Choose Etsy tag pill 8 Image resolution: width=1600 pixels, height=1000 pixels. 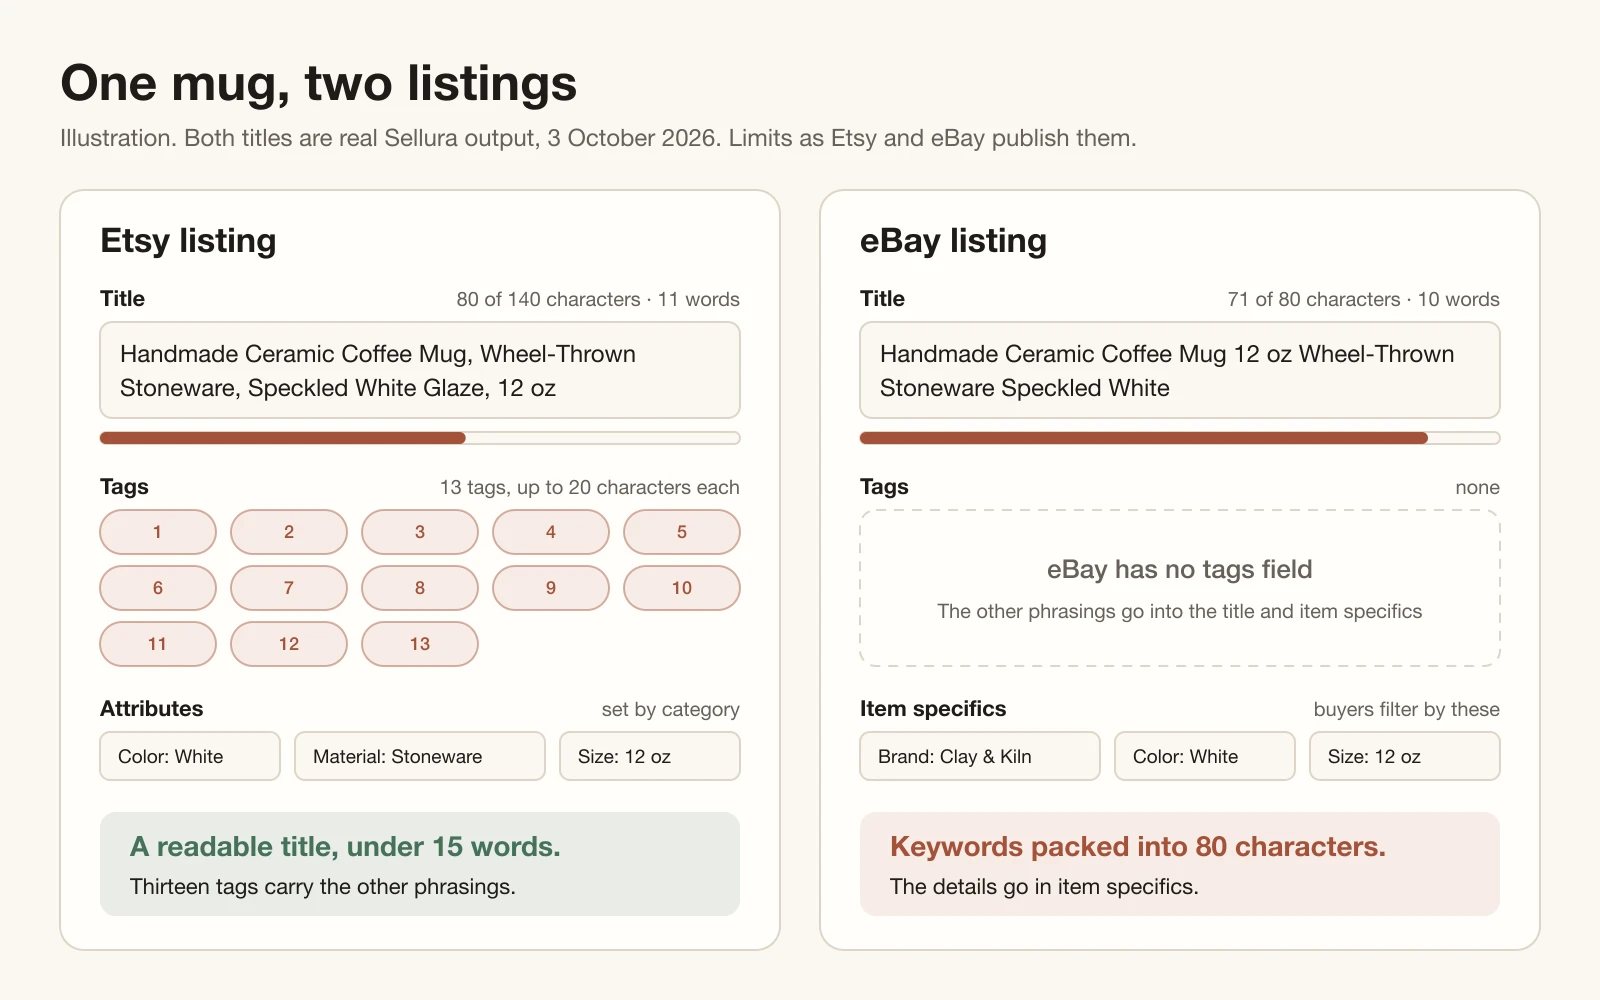(x=420, y=588)
